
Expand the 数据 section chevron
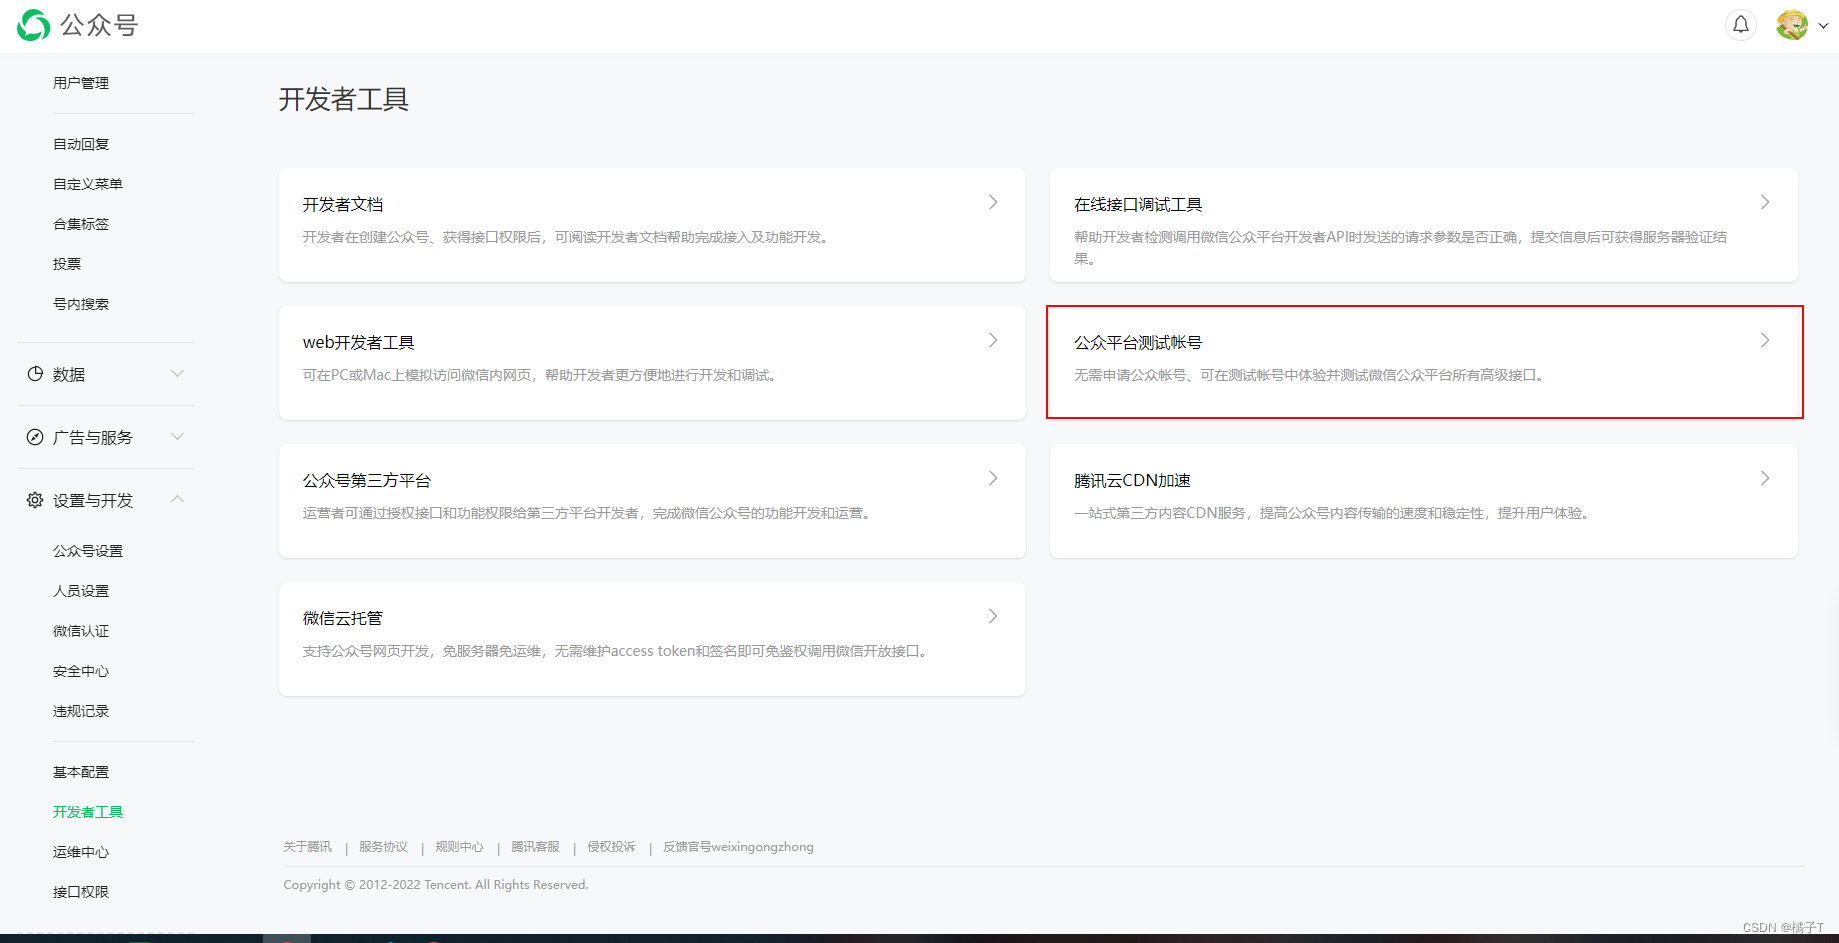click(177, 374)
